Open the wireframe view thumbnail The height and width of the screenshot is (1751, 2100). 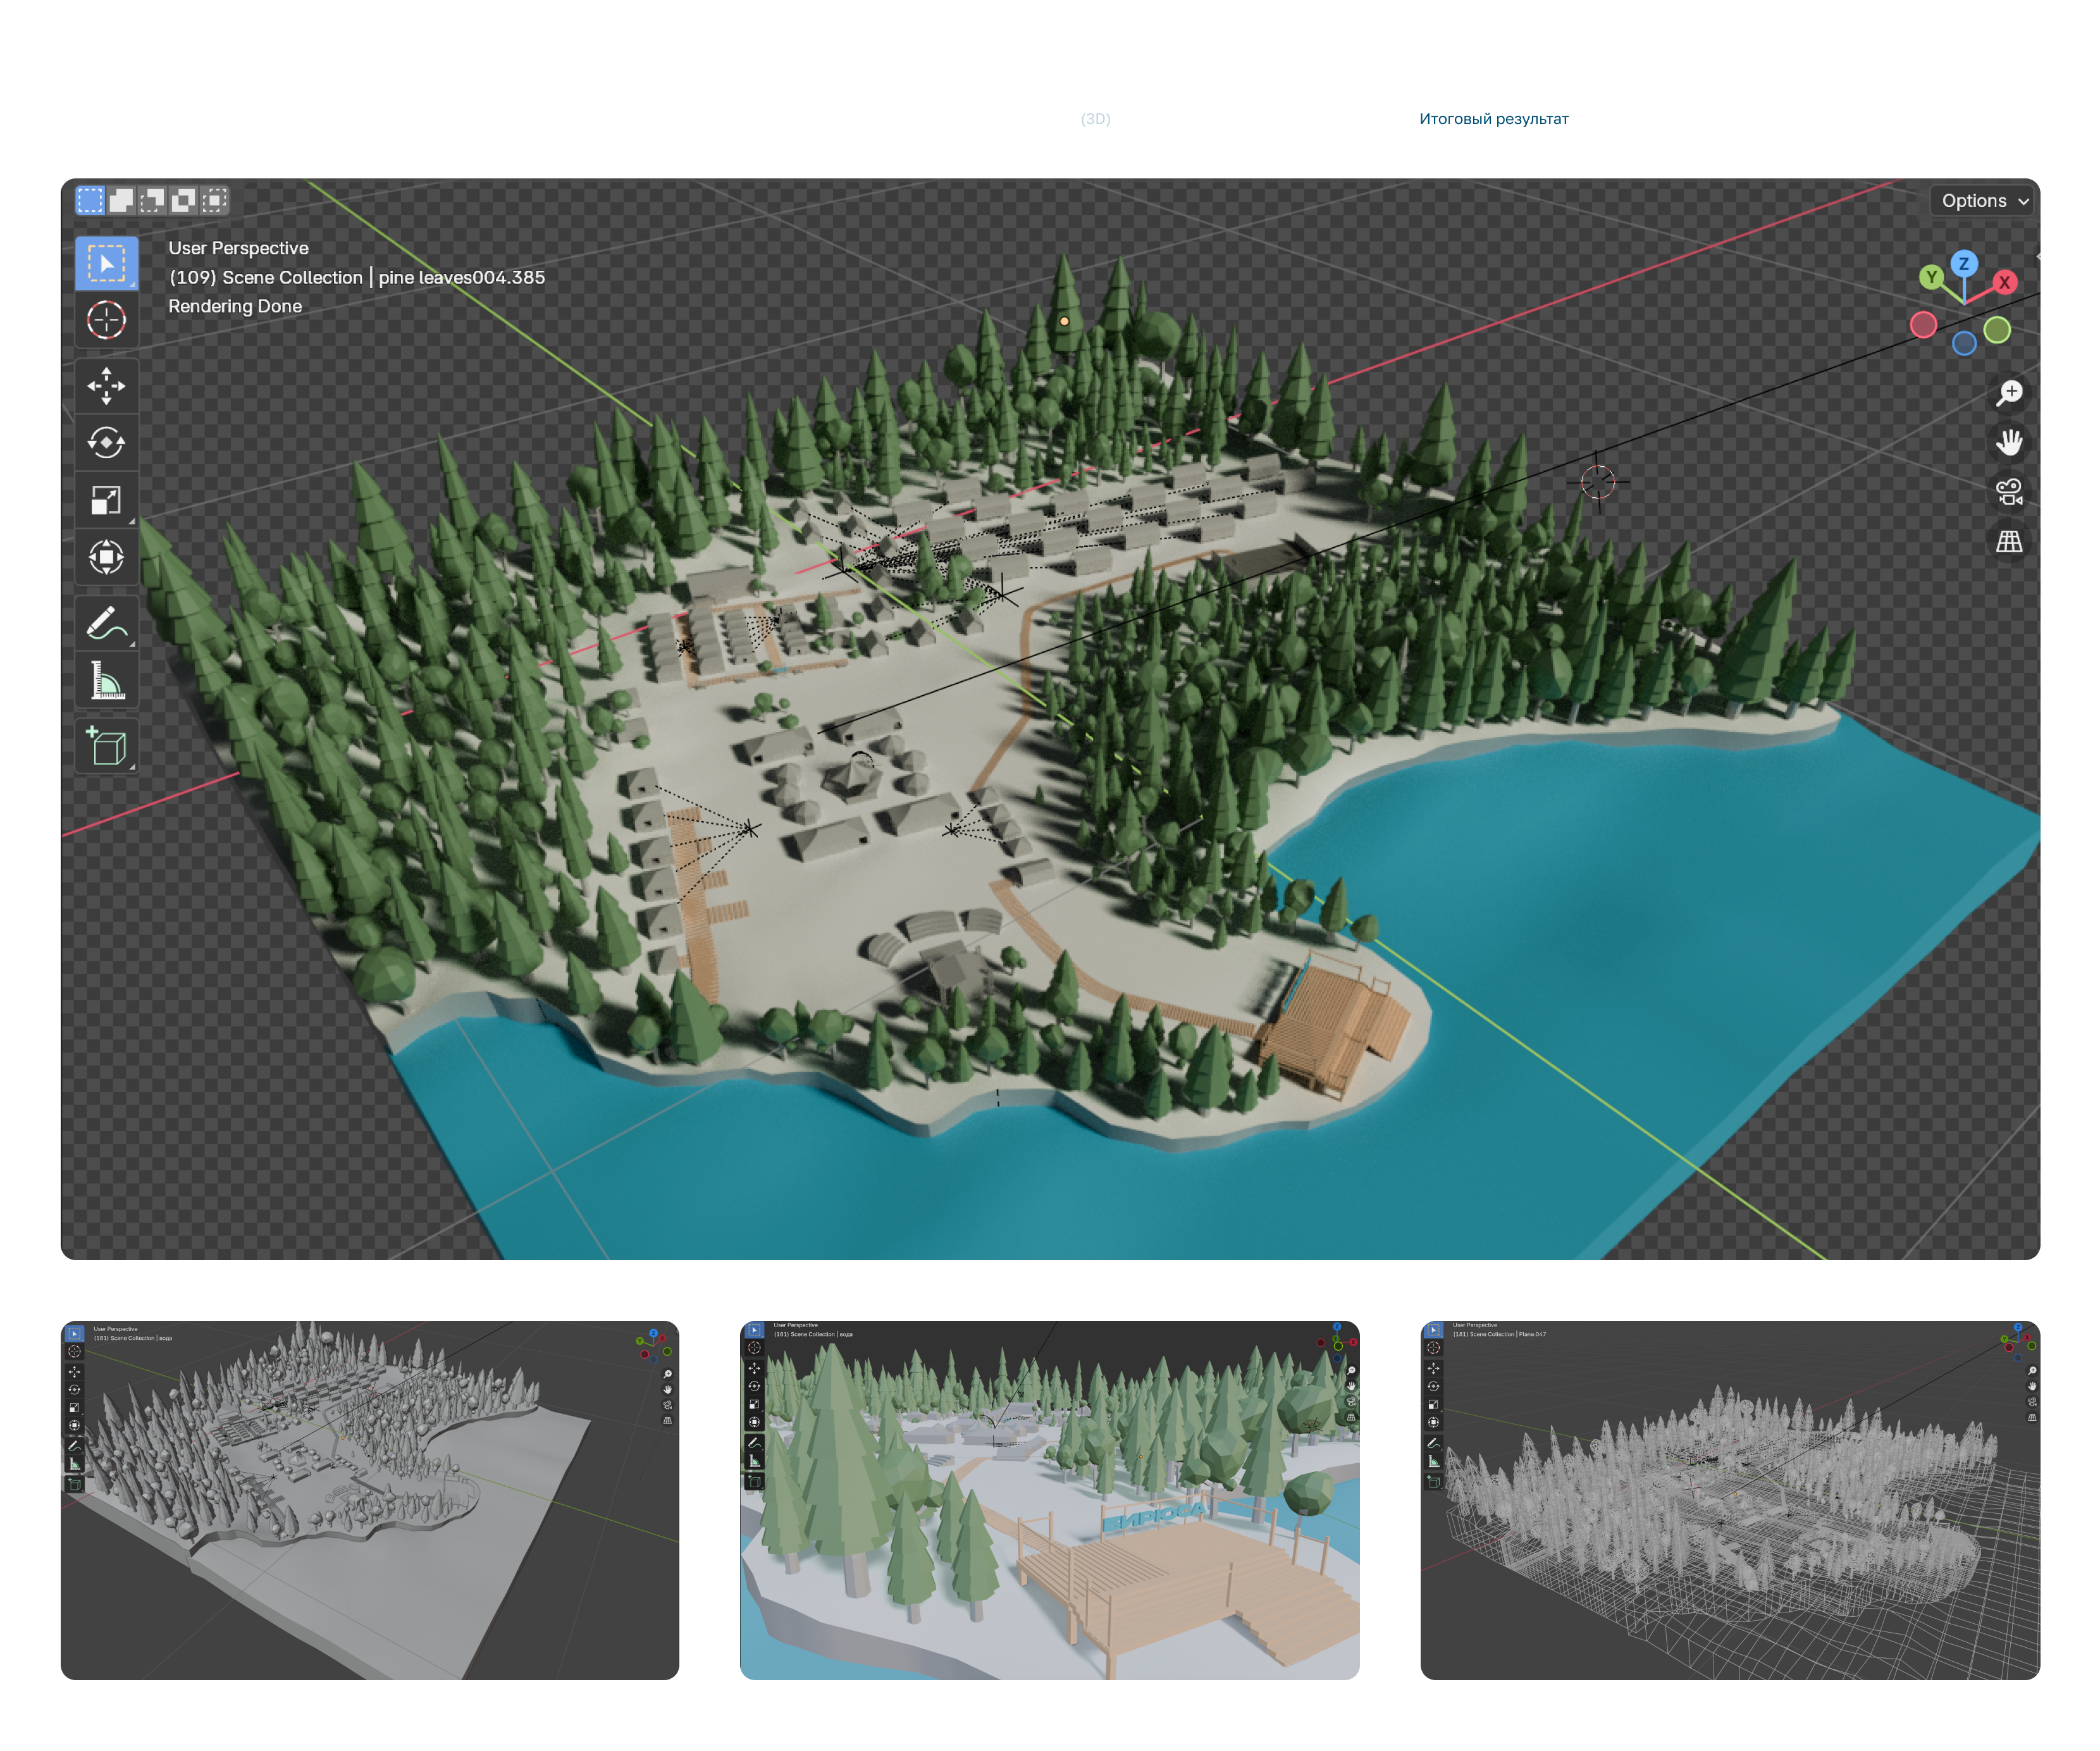(1729, 1499)
